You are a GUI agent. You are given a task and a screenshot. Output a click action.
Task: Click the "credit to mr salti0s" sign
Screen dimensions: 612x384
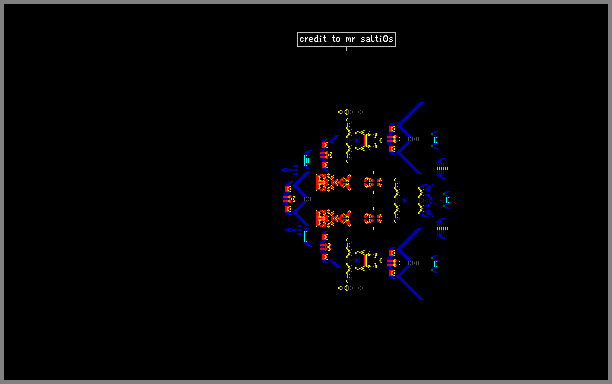(346, 39)
